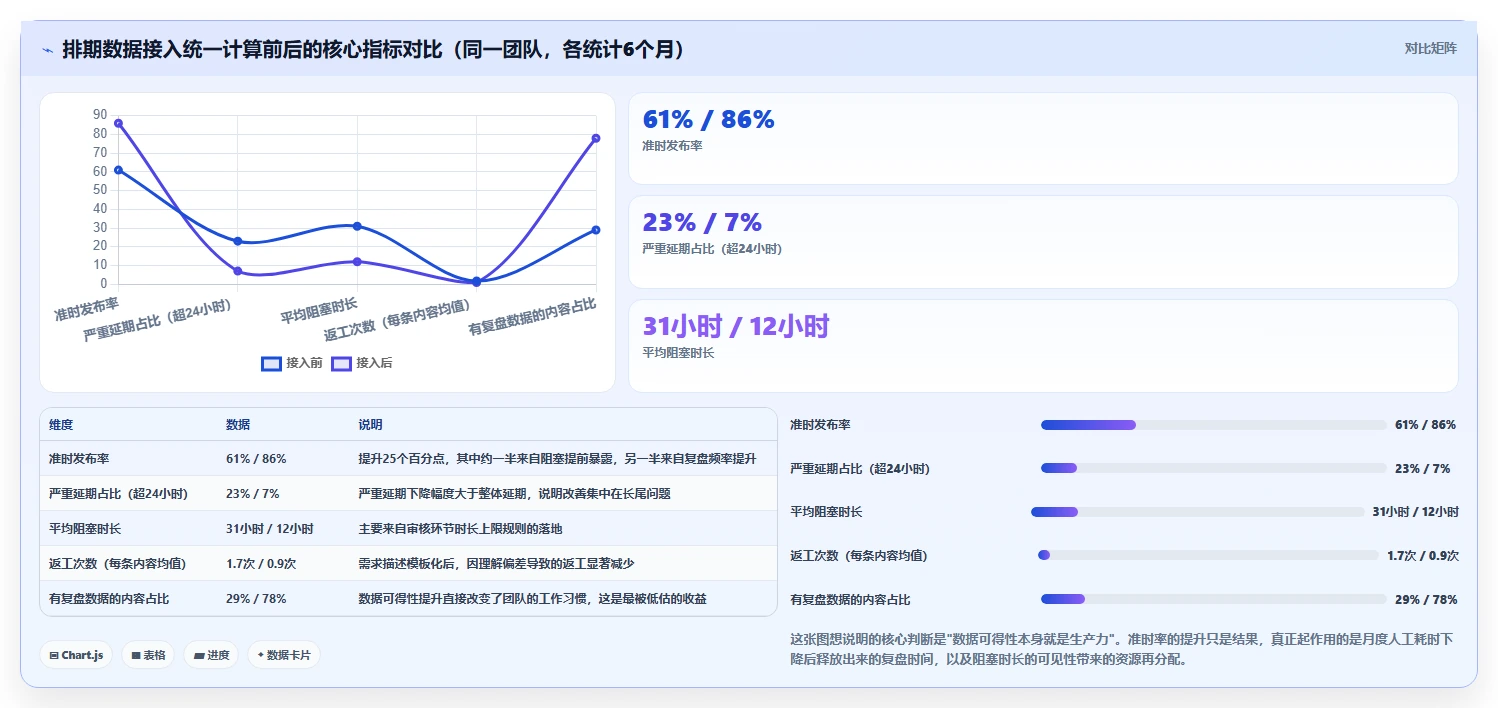
Task: Click the 接入后 data point at 准时发布率
Action: (118, 123)
